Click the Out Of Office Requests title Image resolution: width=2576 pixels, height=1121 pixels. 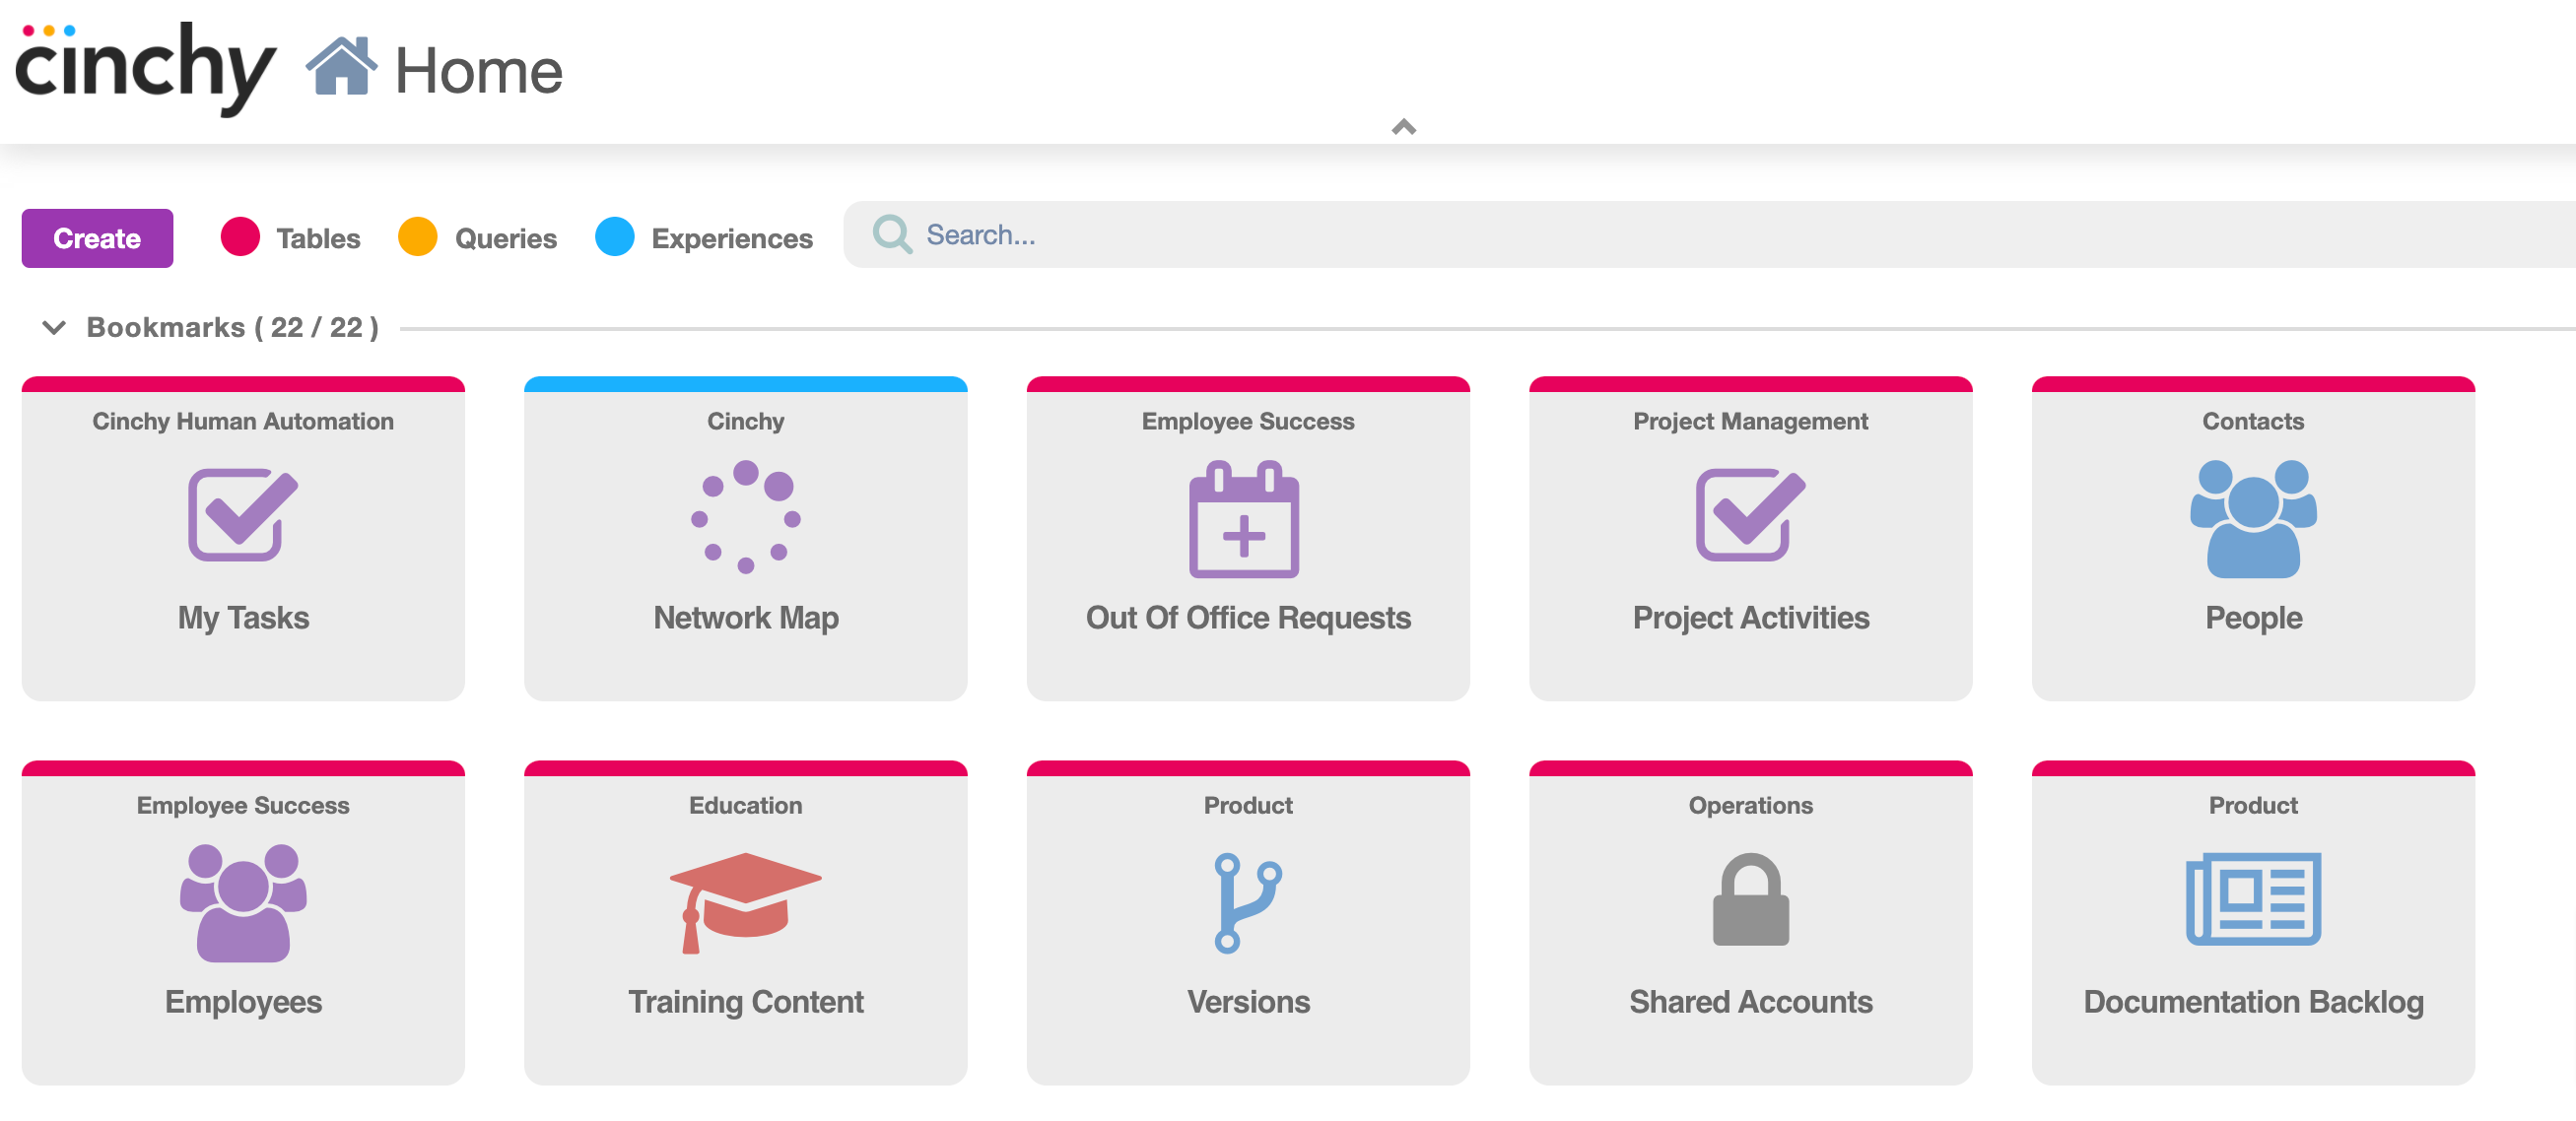coord(1248,618)
